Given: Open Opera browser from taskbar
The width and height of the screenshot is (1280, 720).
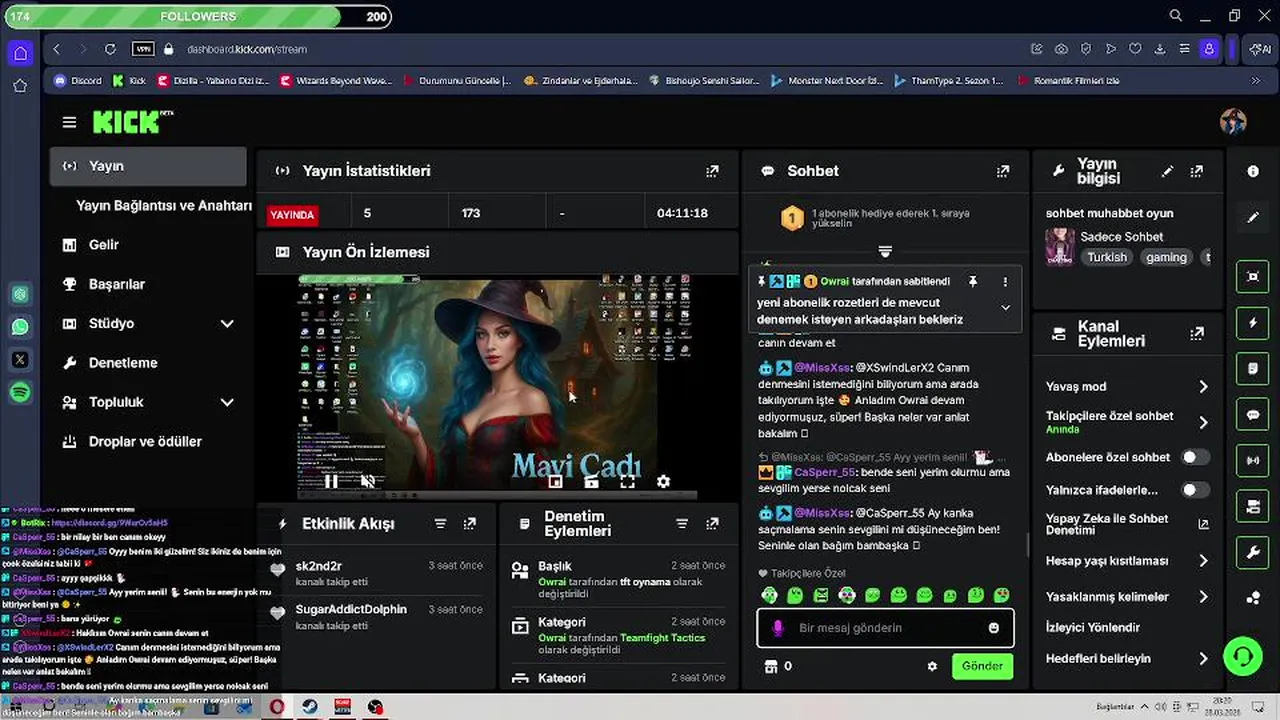Looking at the screenshot, I should 276,707.
